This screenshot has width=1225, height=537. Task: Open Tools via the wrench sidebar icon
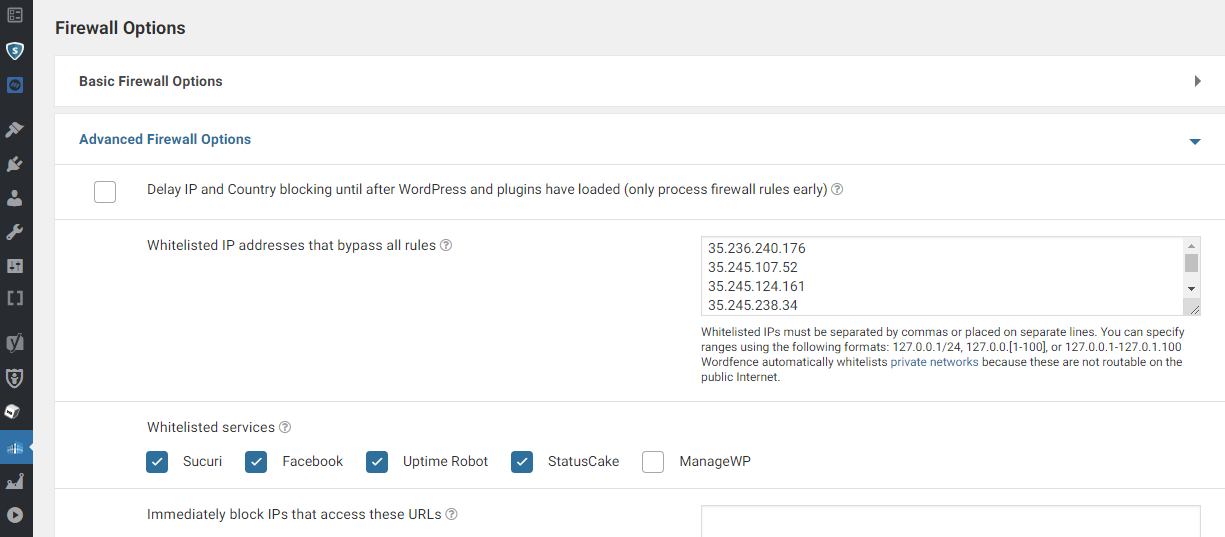15,232
